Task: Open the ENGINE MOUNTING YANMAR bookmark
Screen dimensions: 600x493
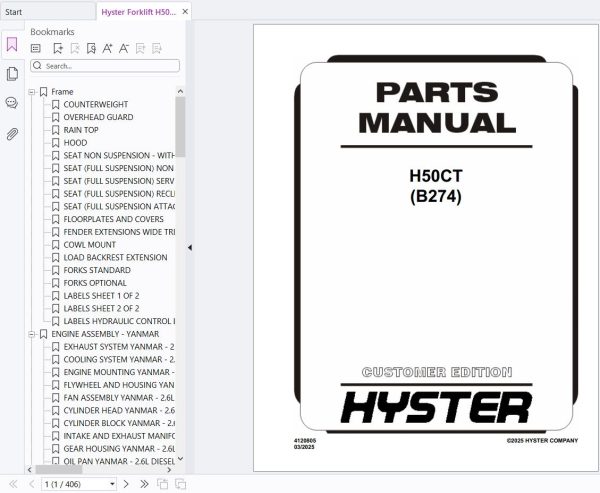Action: 119,372
